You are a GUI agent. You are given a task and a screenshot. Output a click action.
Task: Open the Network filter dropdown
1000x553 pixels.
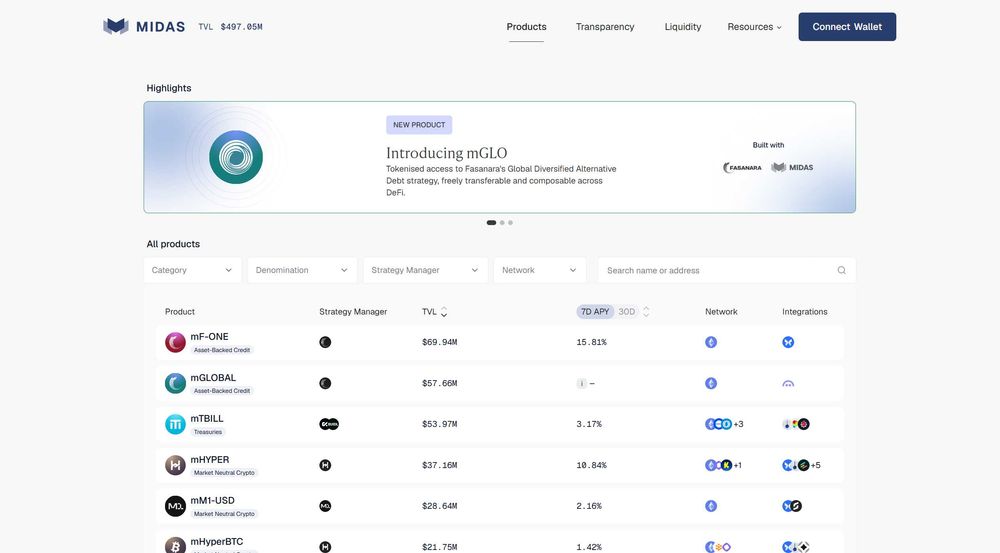539,270
